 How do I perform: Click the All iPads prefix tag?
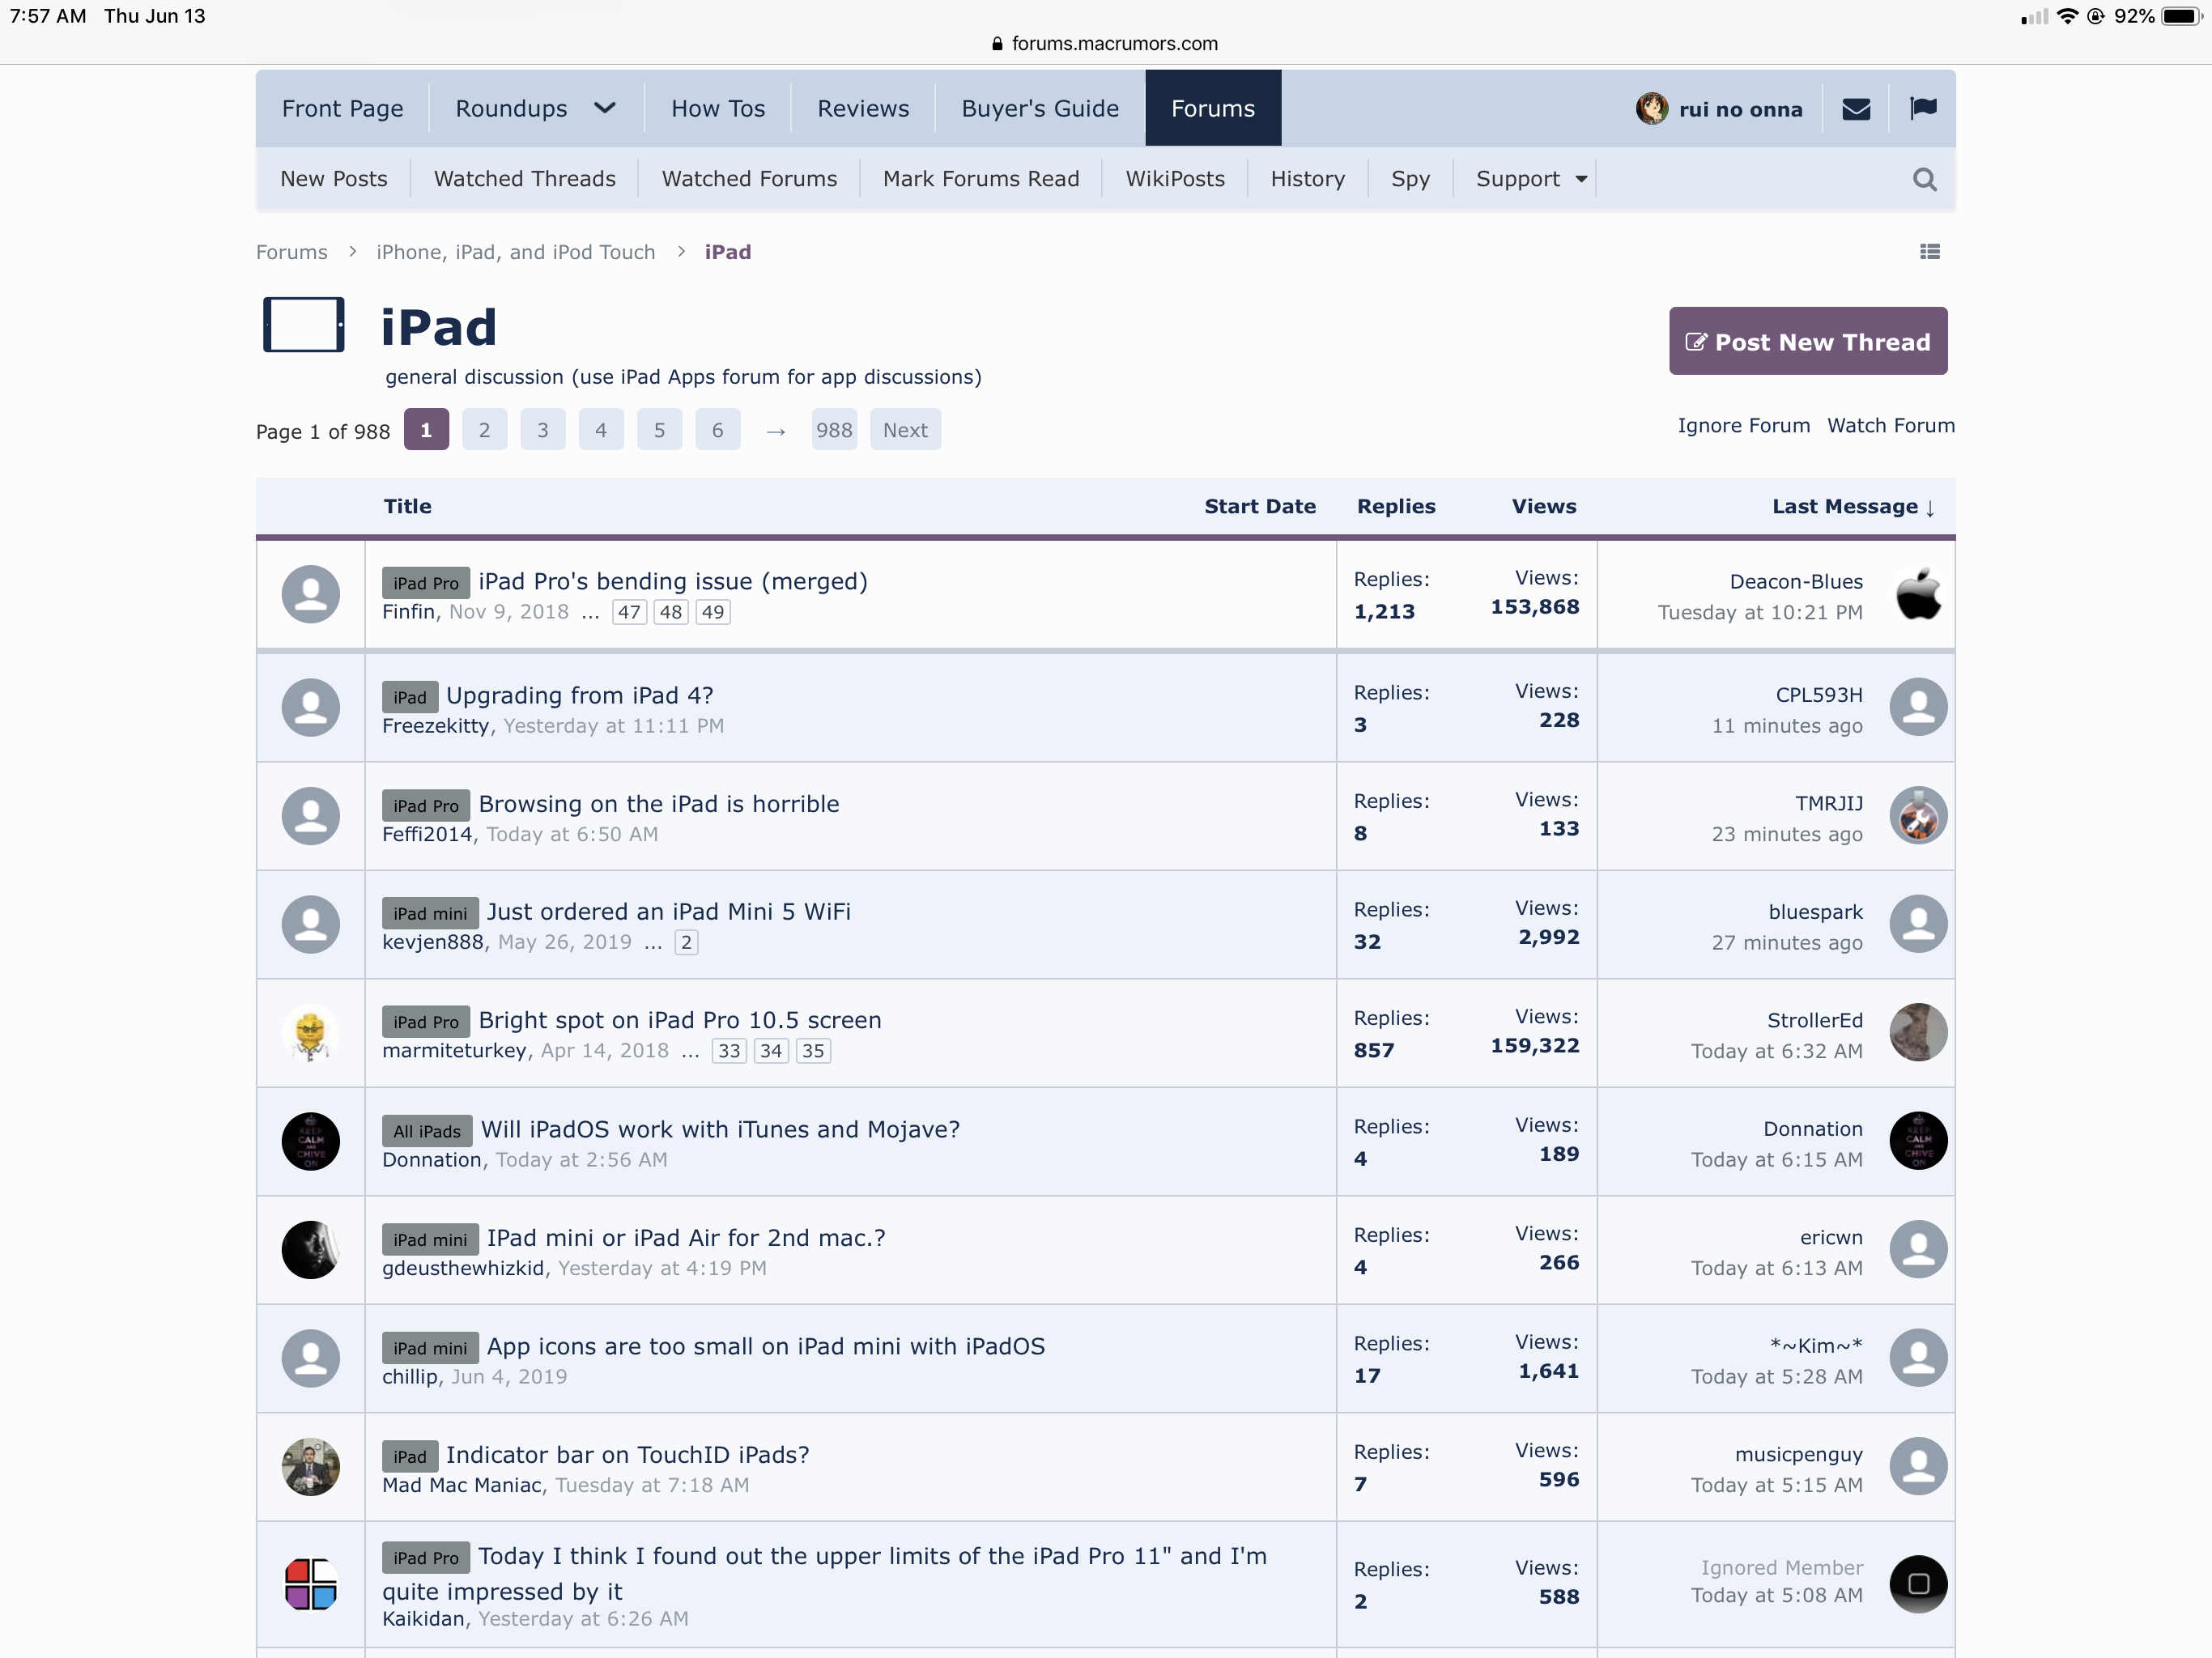(427, 1131)
